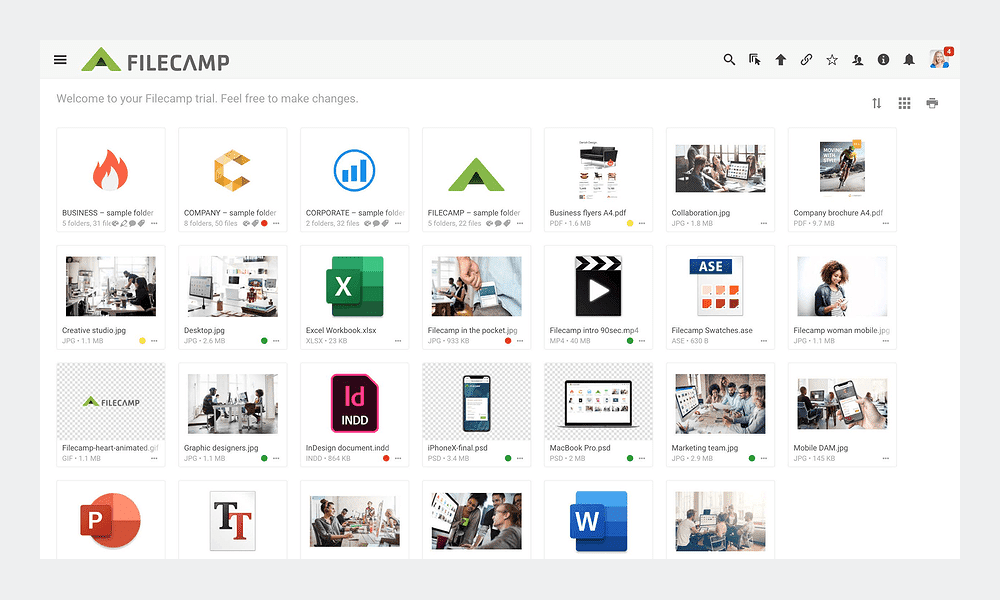This screenshot has height=600, width=1000.
Task: Select the Word document icon
Action: [x=598, y=521]
